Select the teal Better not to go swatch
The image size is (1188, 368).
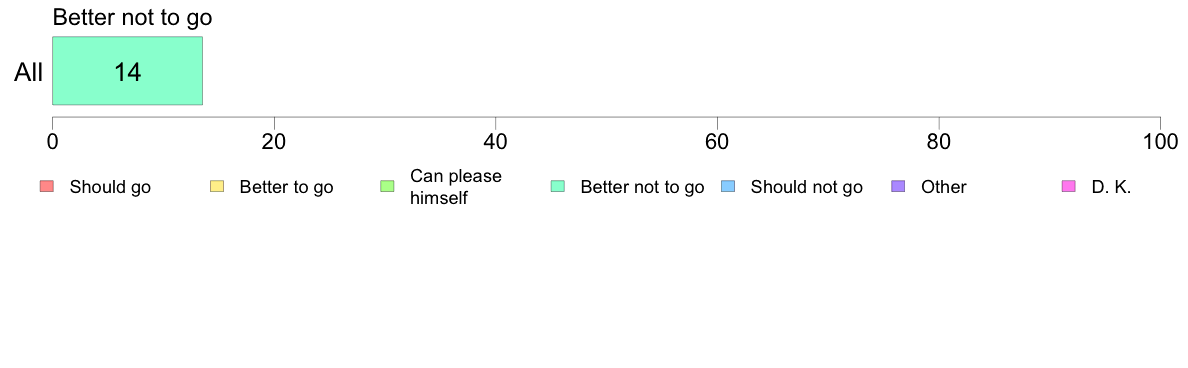click(x=558, y=187)
